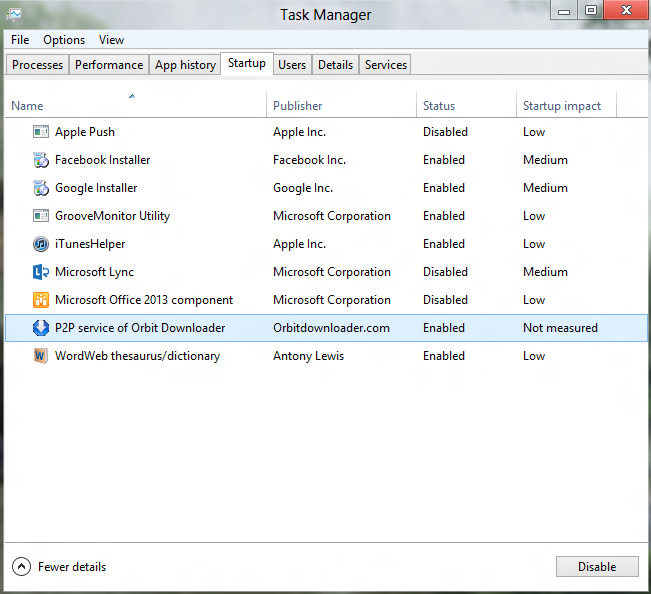This screenshot has height=594, width=651.
Task: Collapse view with Fewer details chevron
Action: (x=21, y=567)
